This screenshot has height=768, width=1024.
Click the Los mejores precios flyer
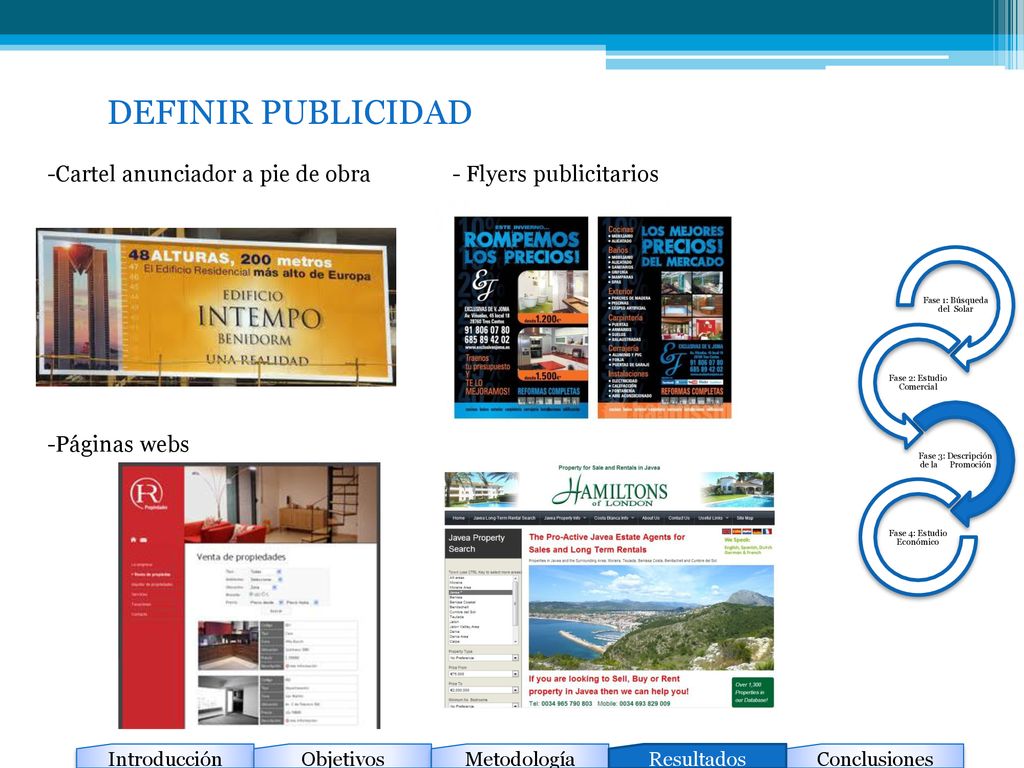click(x=665, y=317)
